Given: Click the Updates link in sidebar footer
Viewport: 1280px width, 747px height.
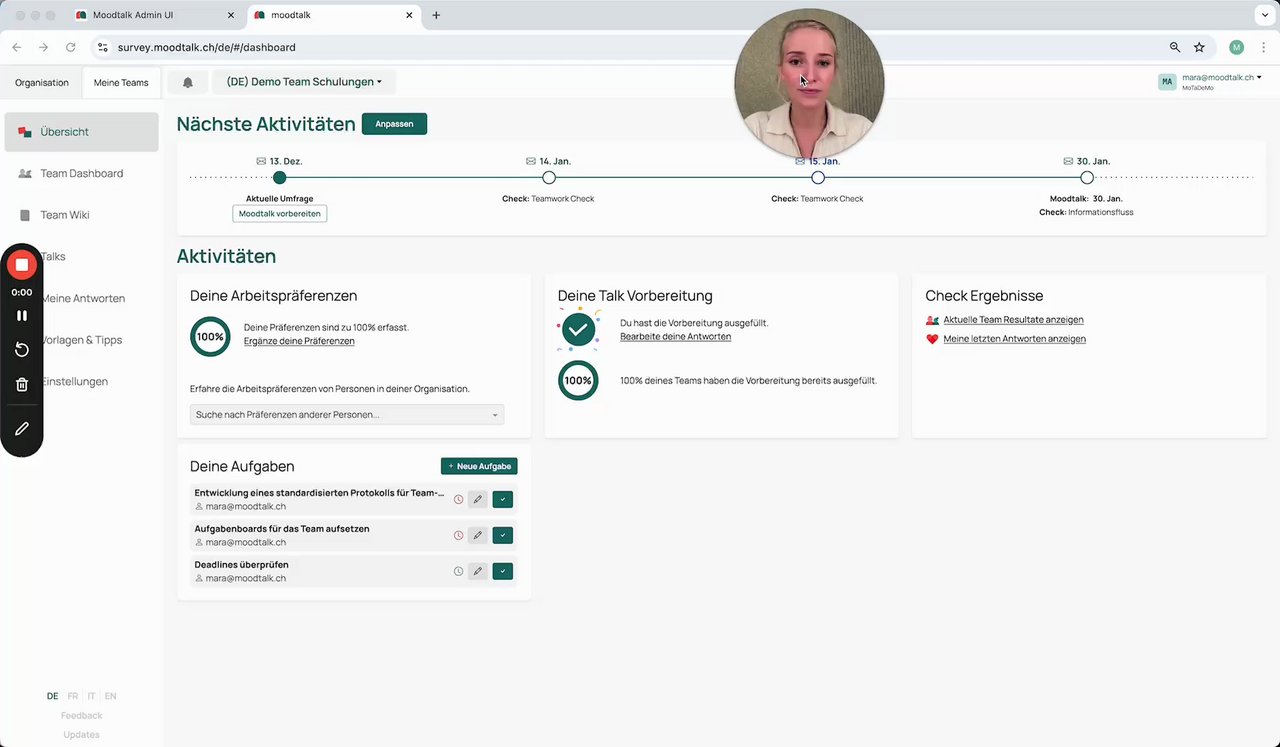Looking at the screenshot, I should 81,734.
